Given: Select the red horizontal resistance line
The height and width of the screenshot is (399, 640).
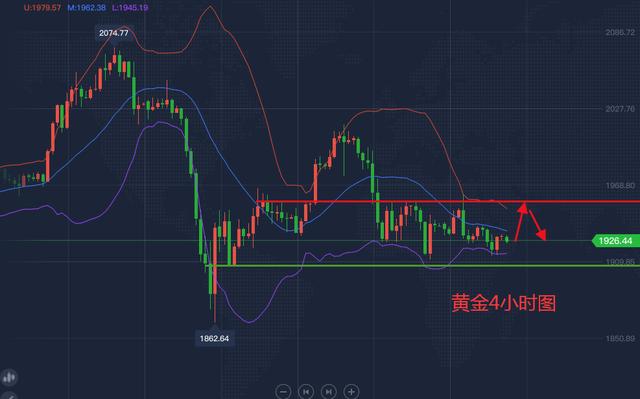Looking at the screenshot, I should coord(448,202).
